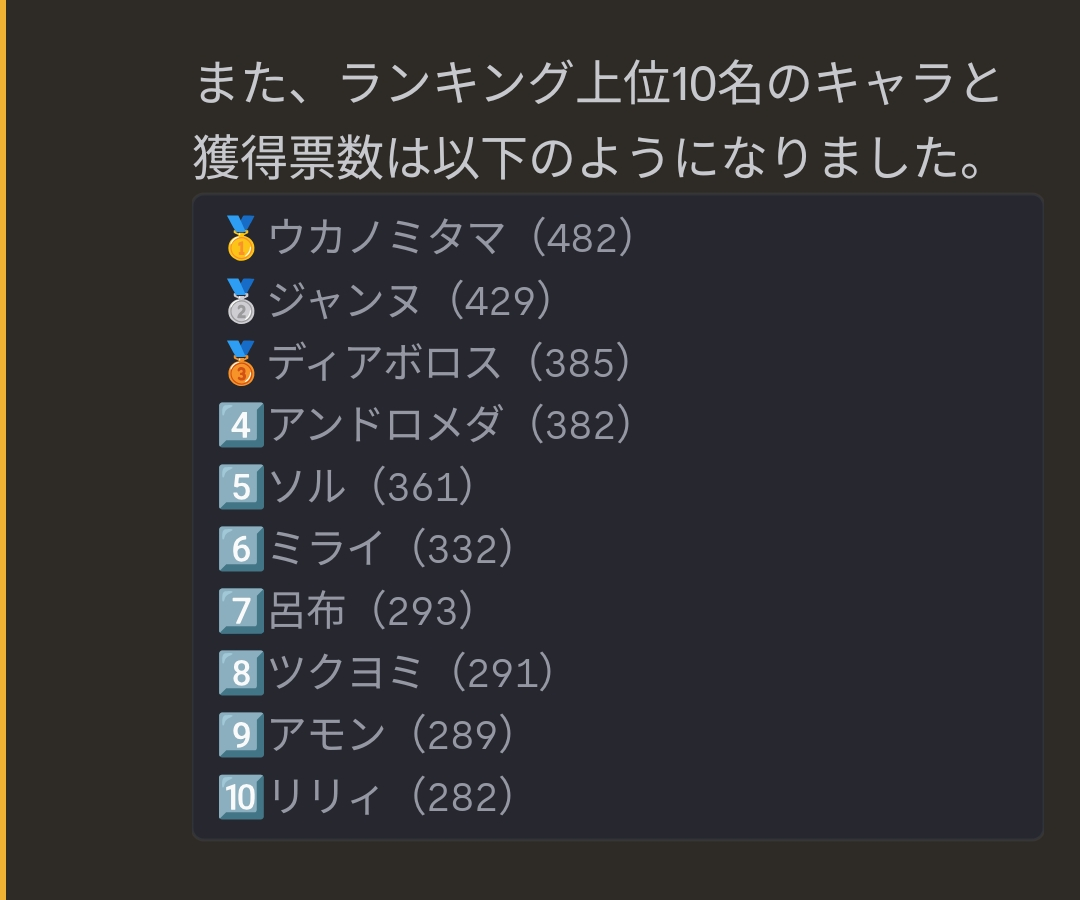Image resolution: width=1080 pixels, height=900 pixels.
Task: Click the number 6 keycap emoji
Action: pyautogui.click(x=241, y=549)
